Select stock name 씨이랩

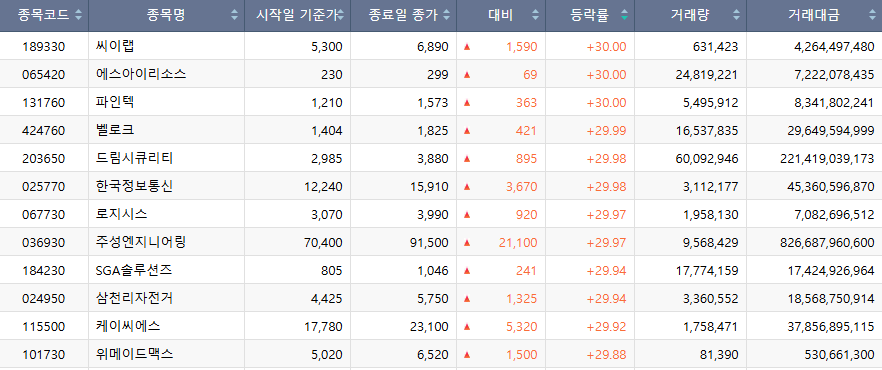click(x=115, y=46)
